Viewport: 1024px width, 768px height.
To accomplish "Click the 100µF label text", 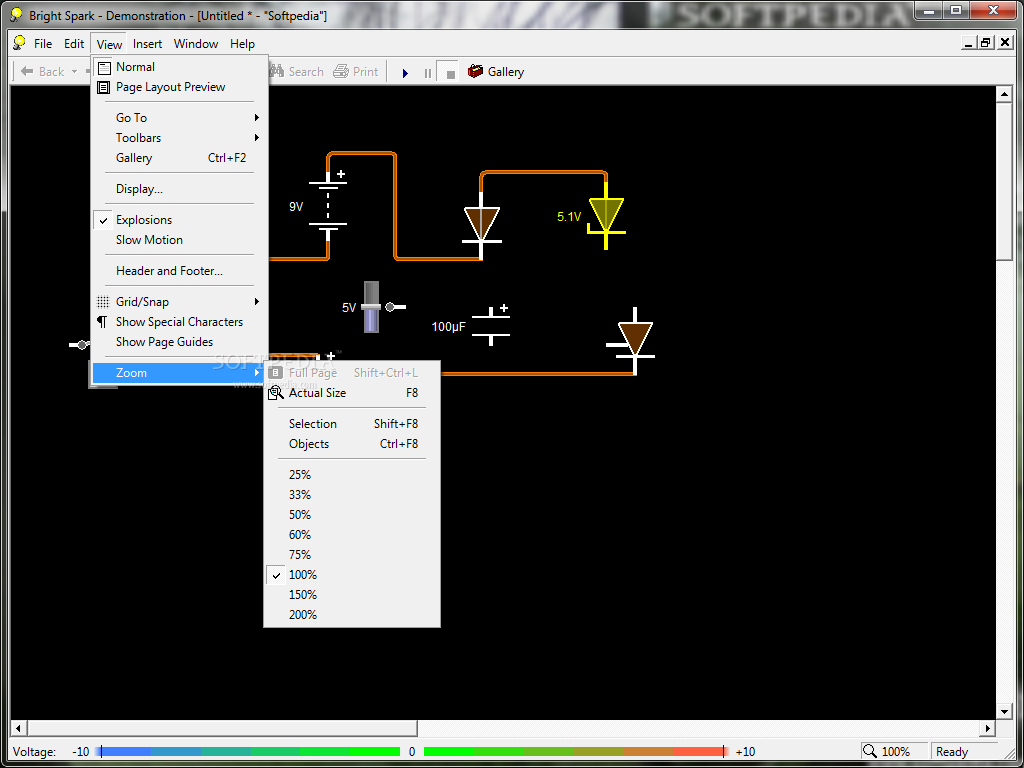I will pos(449,327).
